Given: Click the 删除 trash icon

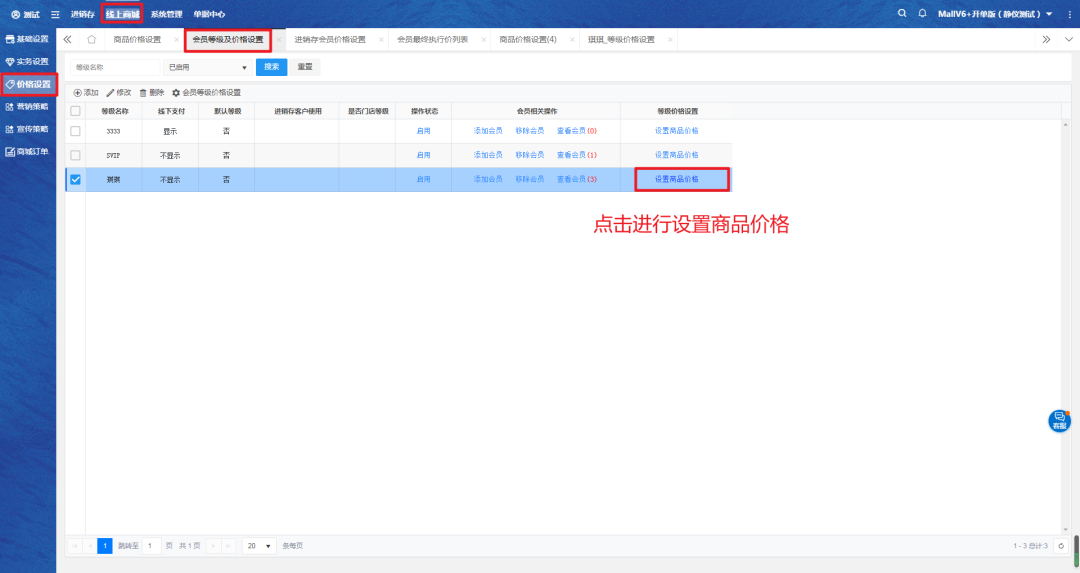Looking at the screenshot, I should [x=143, y=92].
